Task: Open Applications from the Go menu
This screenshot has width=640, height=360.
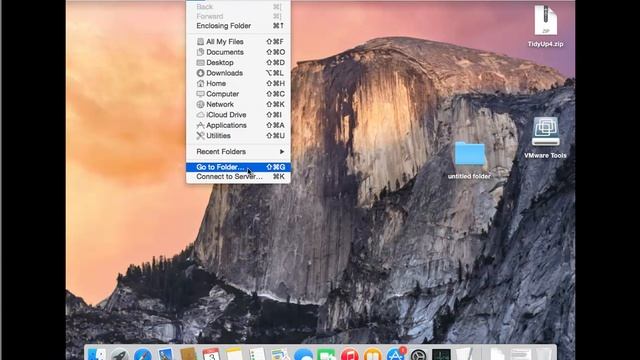Action: [x=238, y=125]
